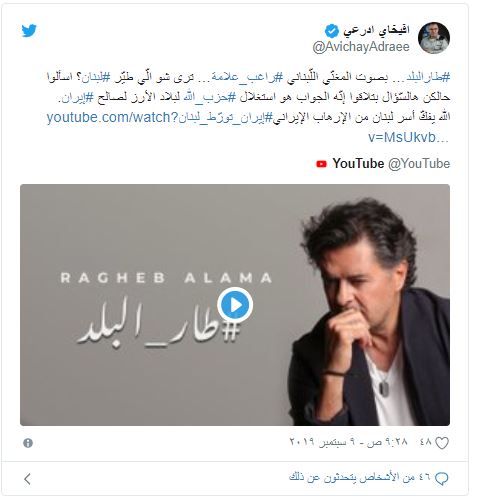Click the tweet timestamp ٩ سبتمبر ٢٠١٩
This screenshot has width=478, height=497.
(349, 442)
